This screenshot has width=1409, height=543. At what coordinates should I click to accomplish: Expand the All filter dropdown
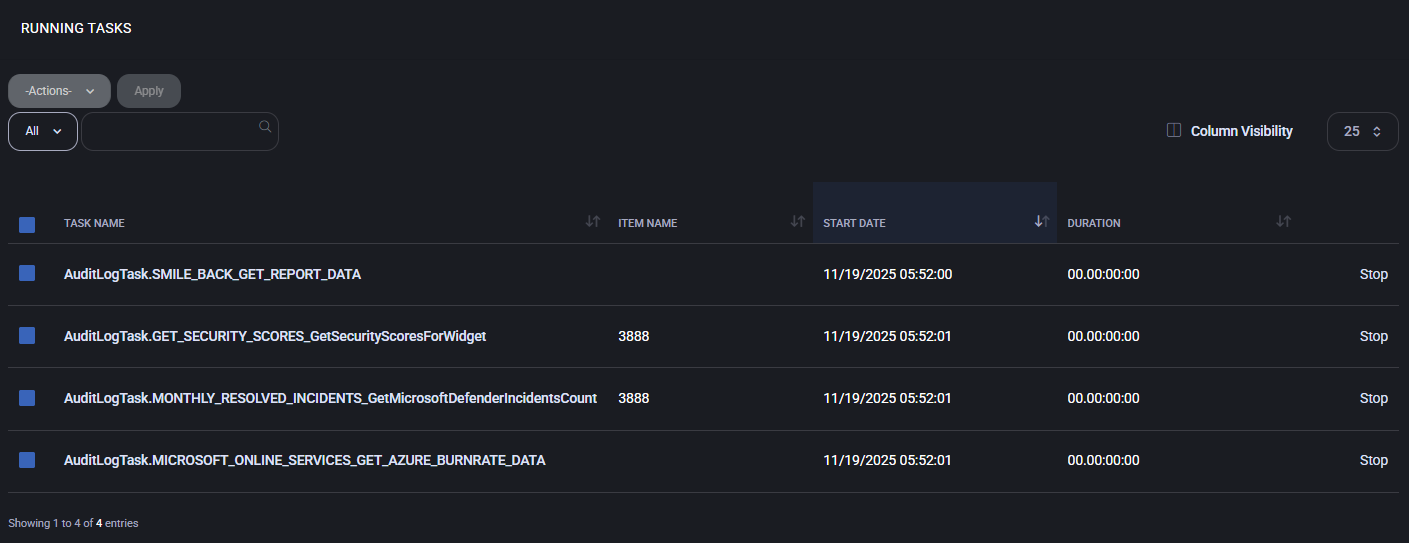point(43,131)
